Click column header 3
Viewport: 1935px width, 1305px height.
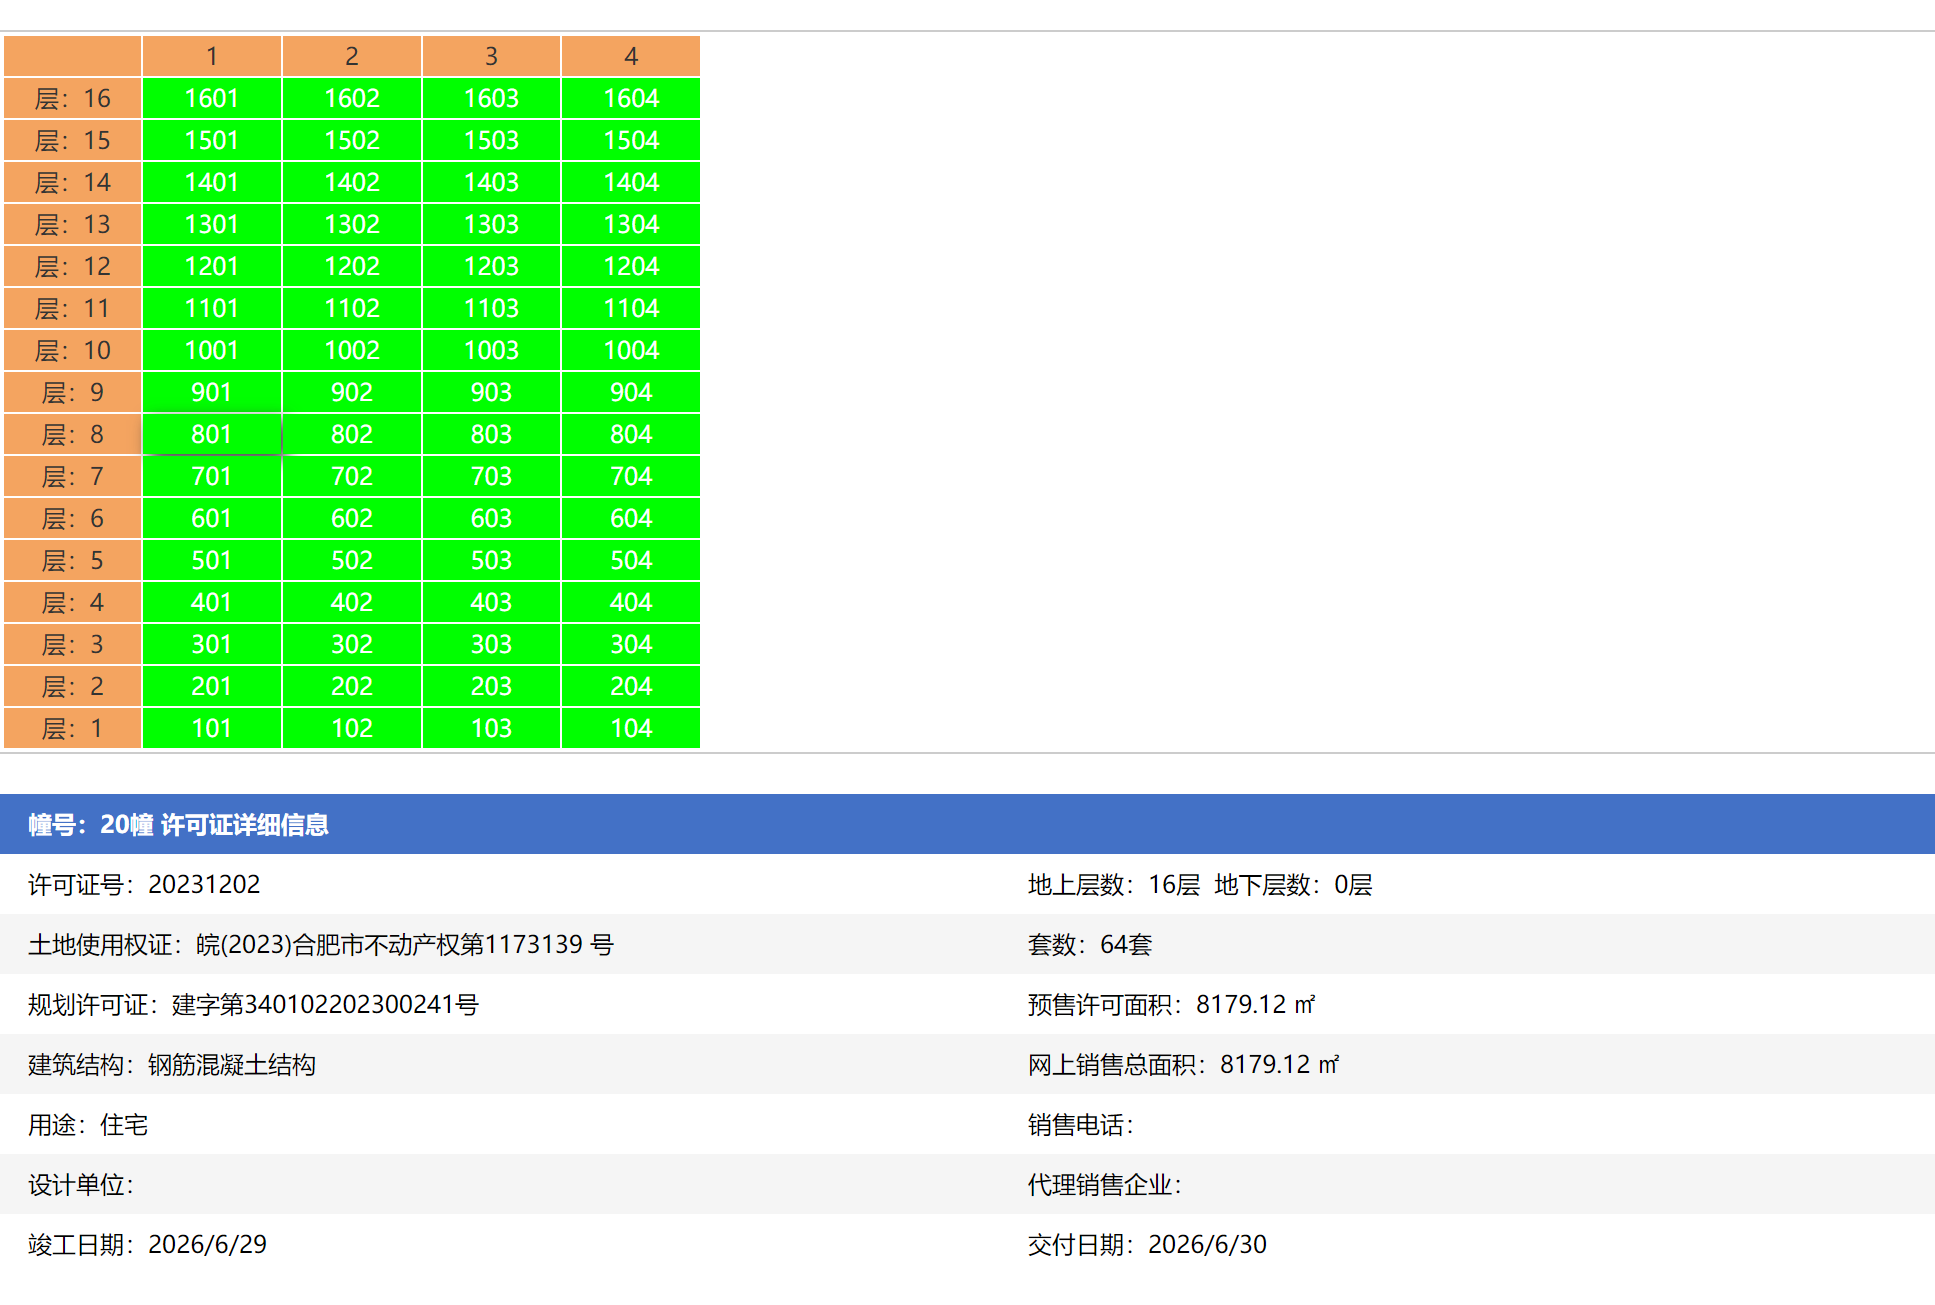(x=491, y=56)
